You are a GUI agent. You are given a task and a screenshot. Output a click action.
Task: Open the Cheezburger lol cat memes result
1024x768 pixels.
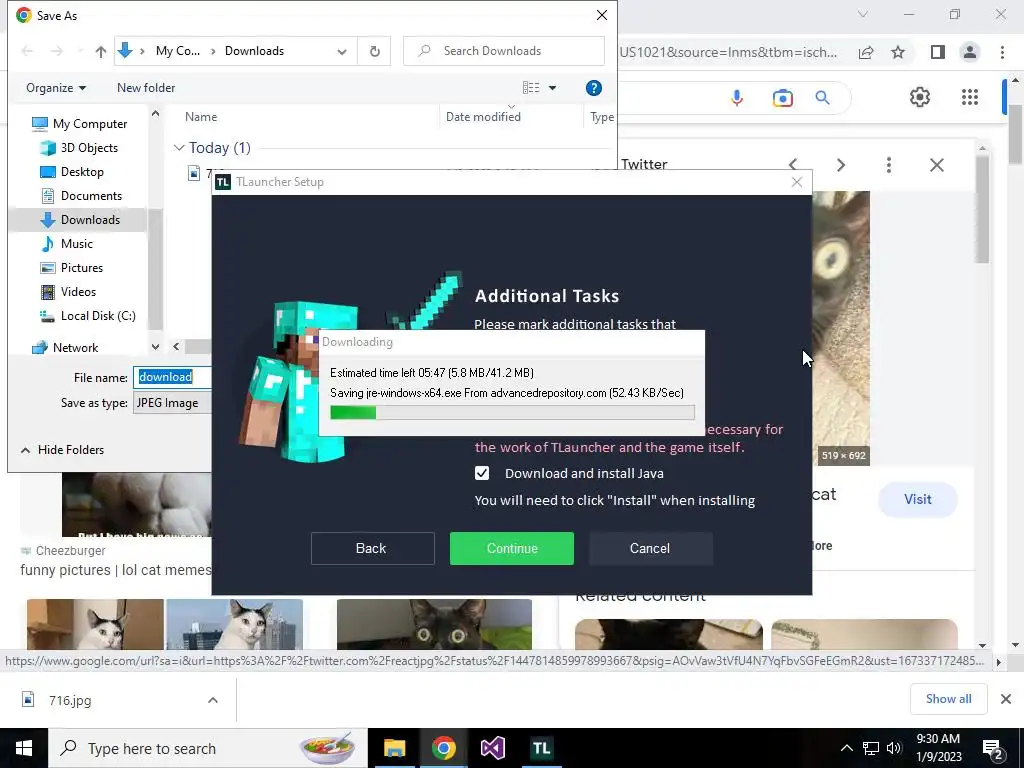[116, 570]
